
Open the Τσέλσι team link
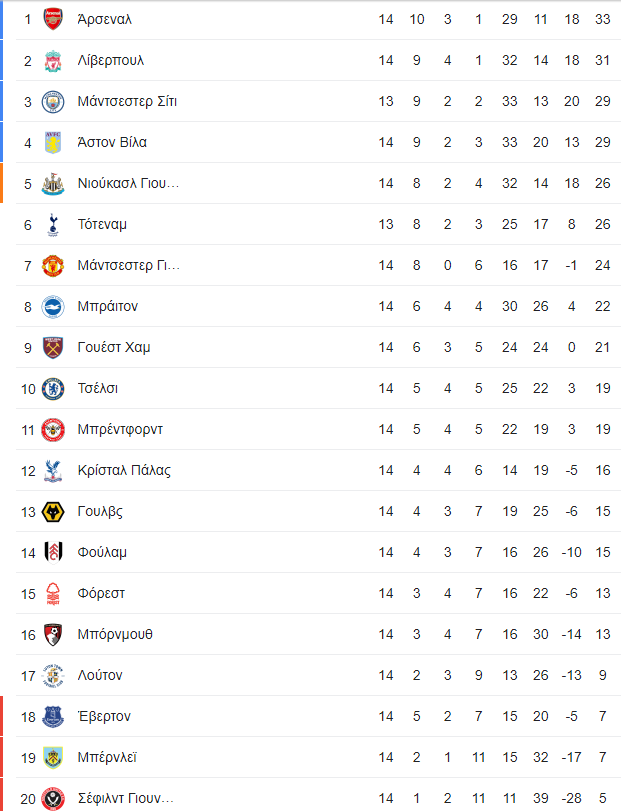point(98,388)
